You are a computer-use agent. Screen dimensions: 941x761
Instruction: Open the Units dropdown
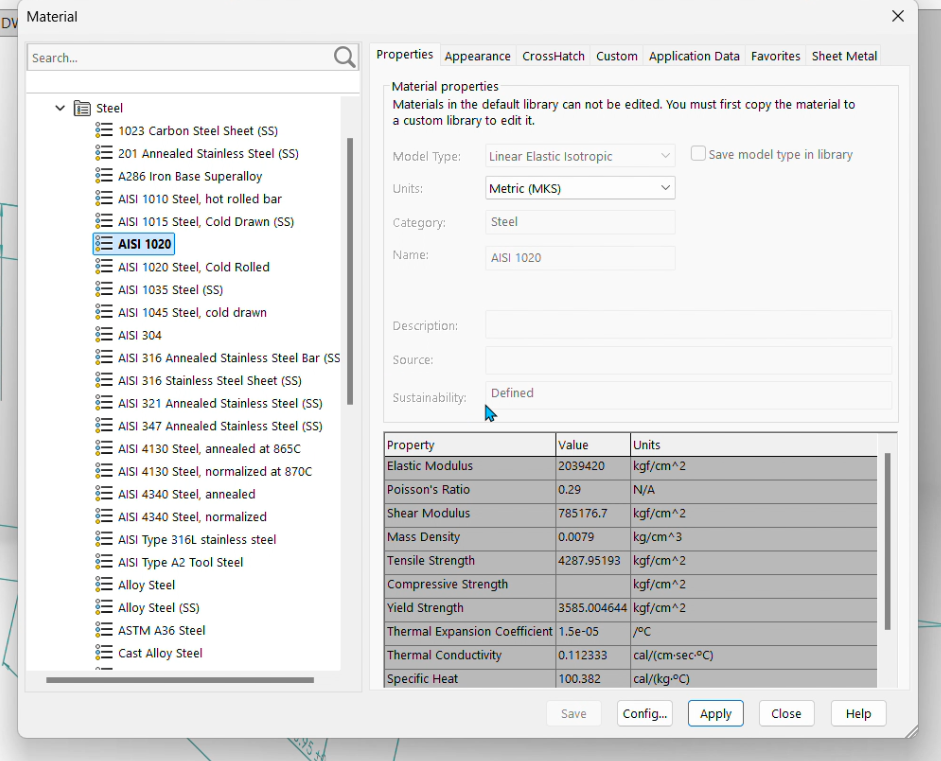point(580,188)
